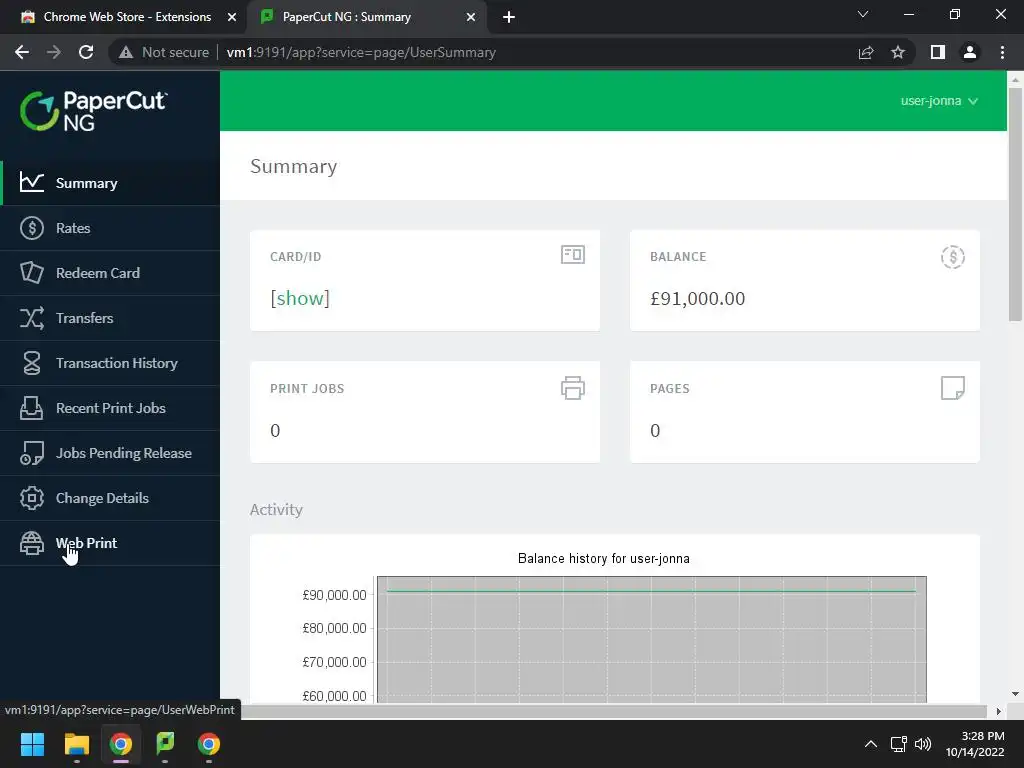Reload the page with the refresh icon
1024x768 pixels.
coord(86,52)
